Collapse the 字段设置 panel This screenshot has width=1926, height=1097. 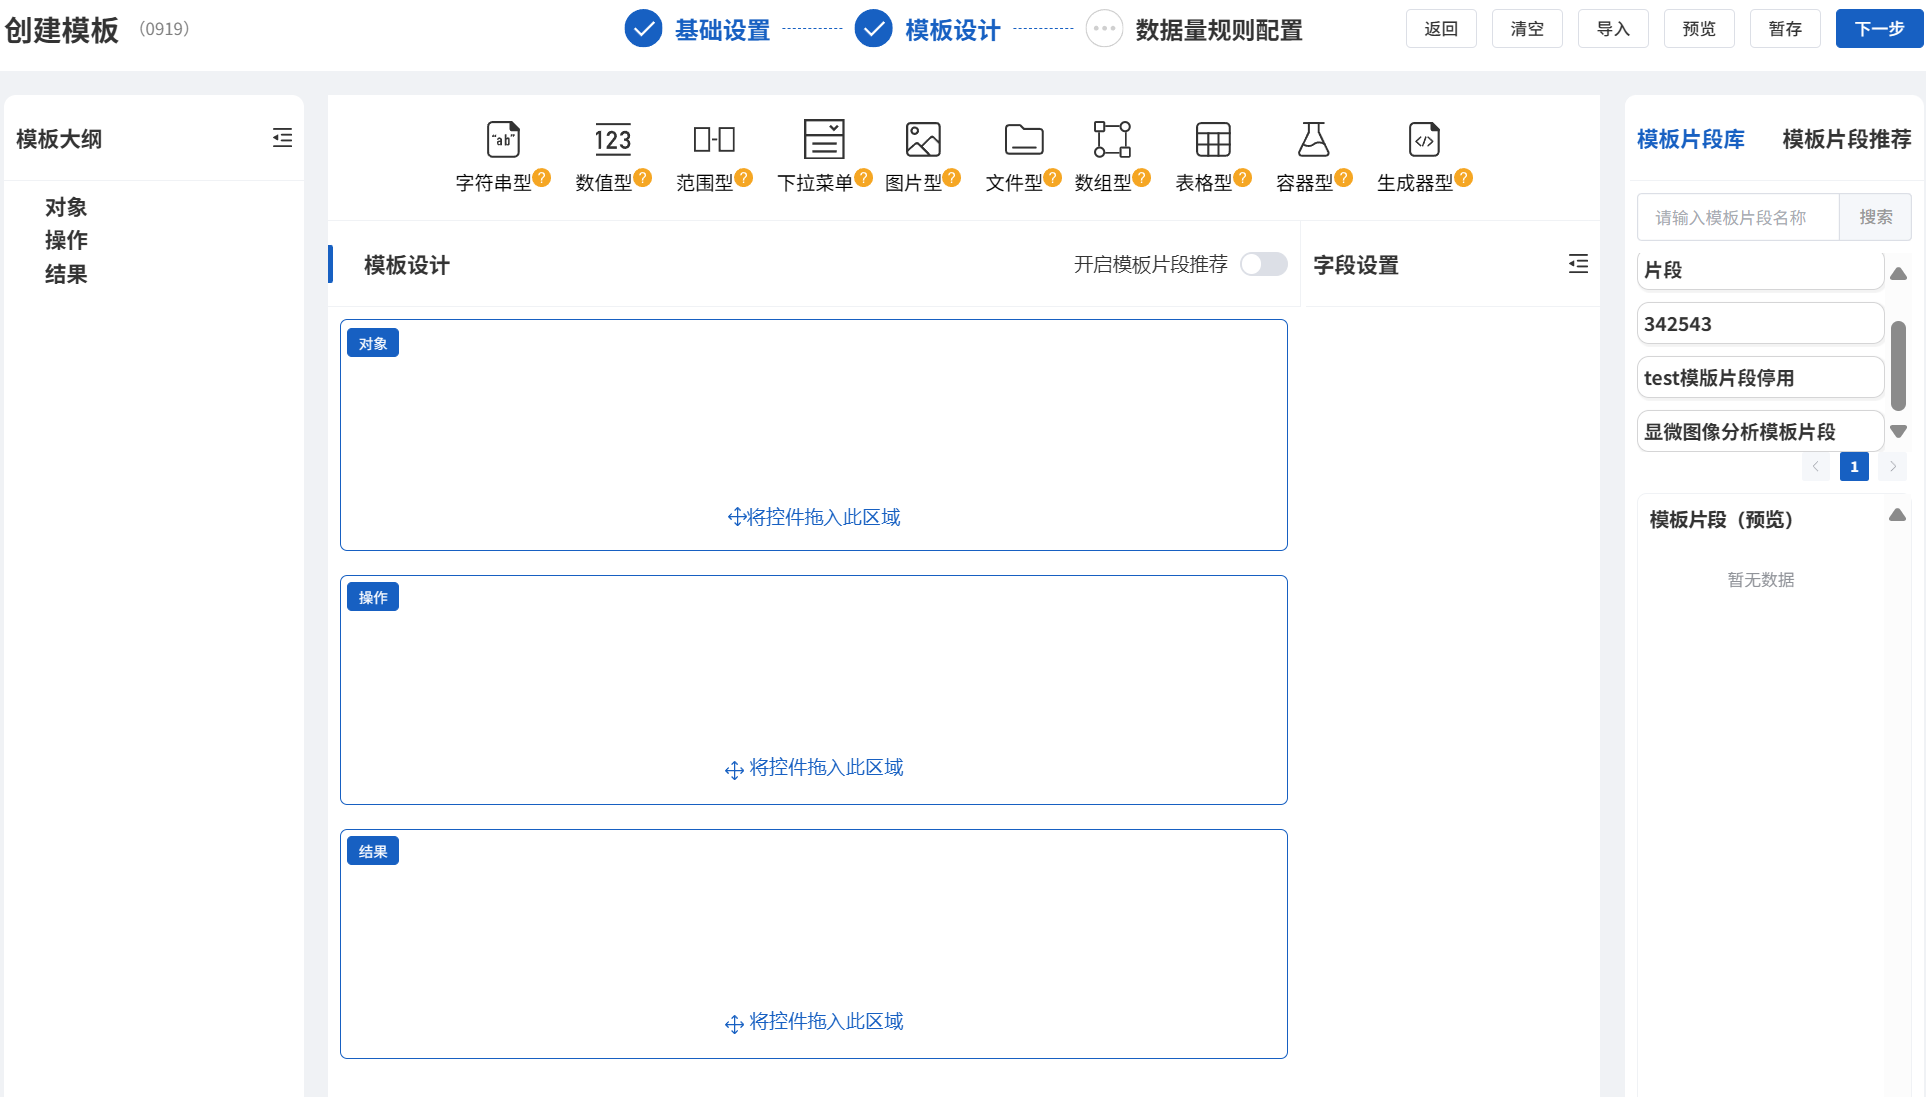(1578, 264)
